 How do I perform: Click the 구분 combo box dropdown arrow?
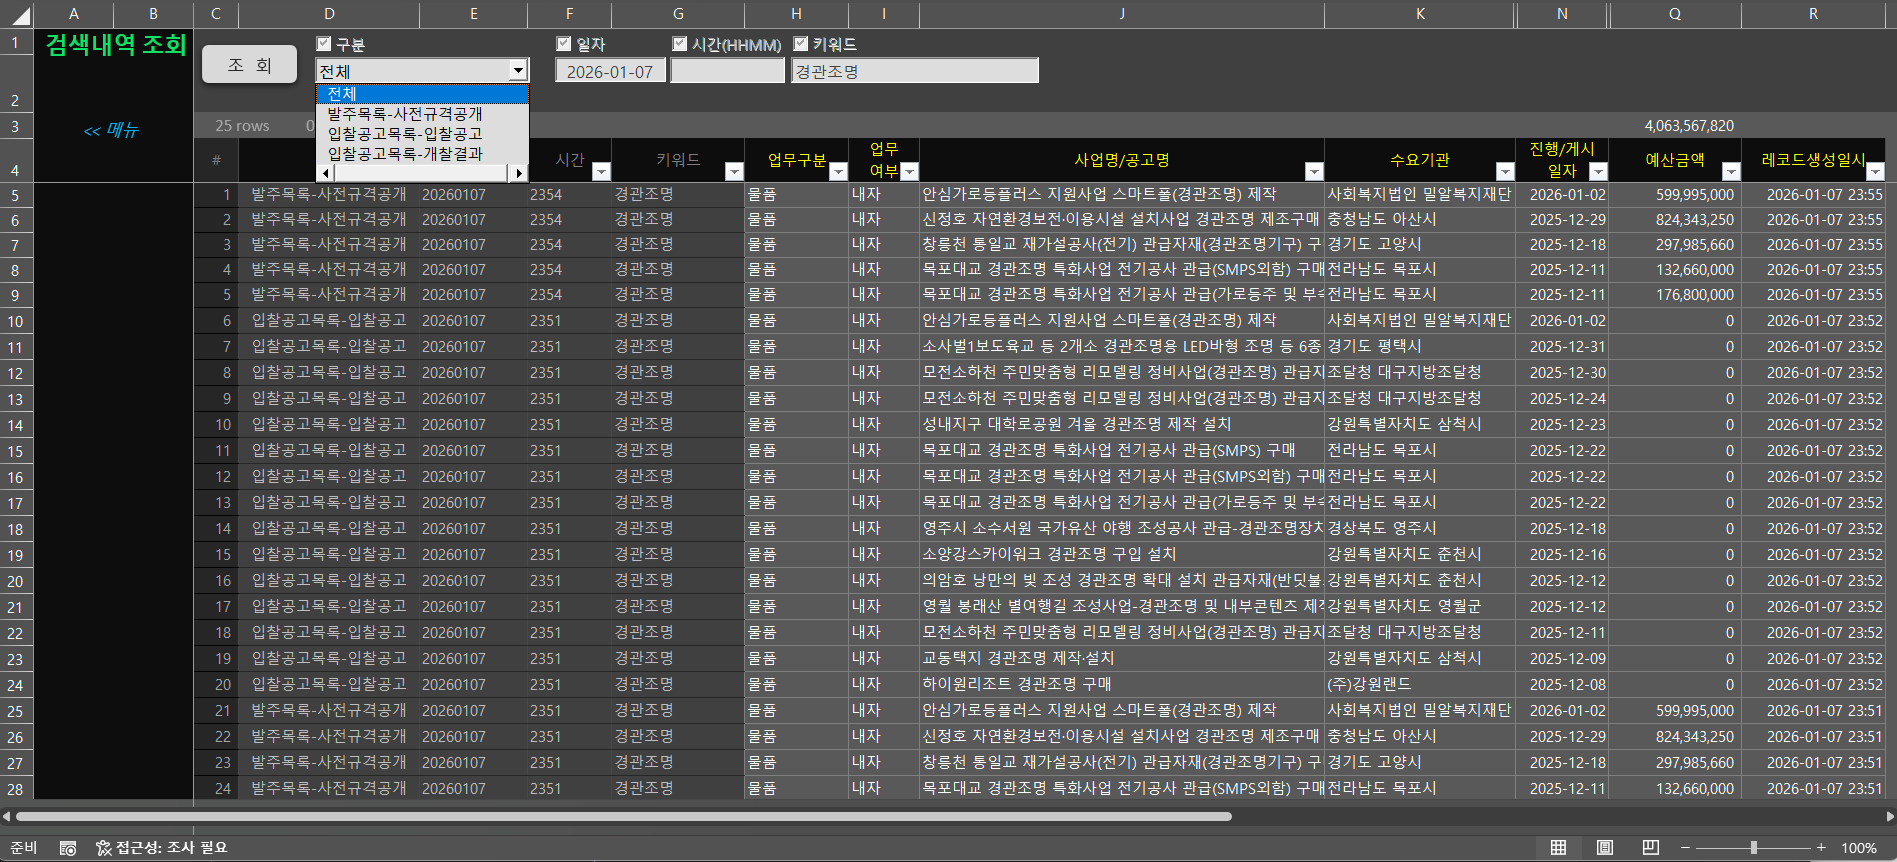(518, 71)
